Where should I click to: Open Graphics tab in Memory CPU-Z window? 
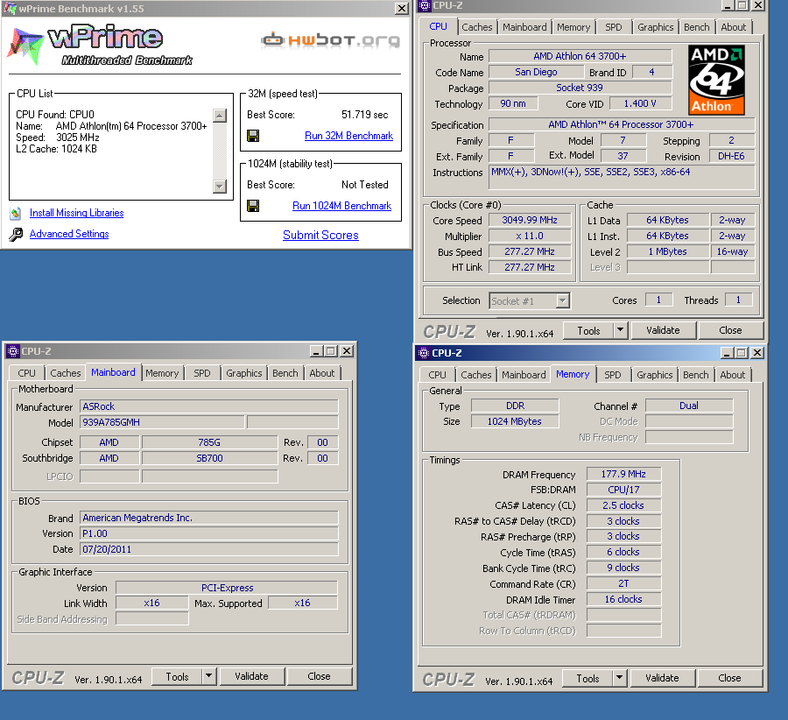tap(654, 375)
